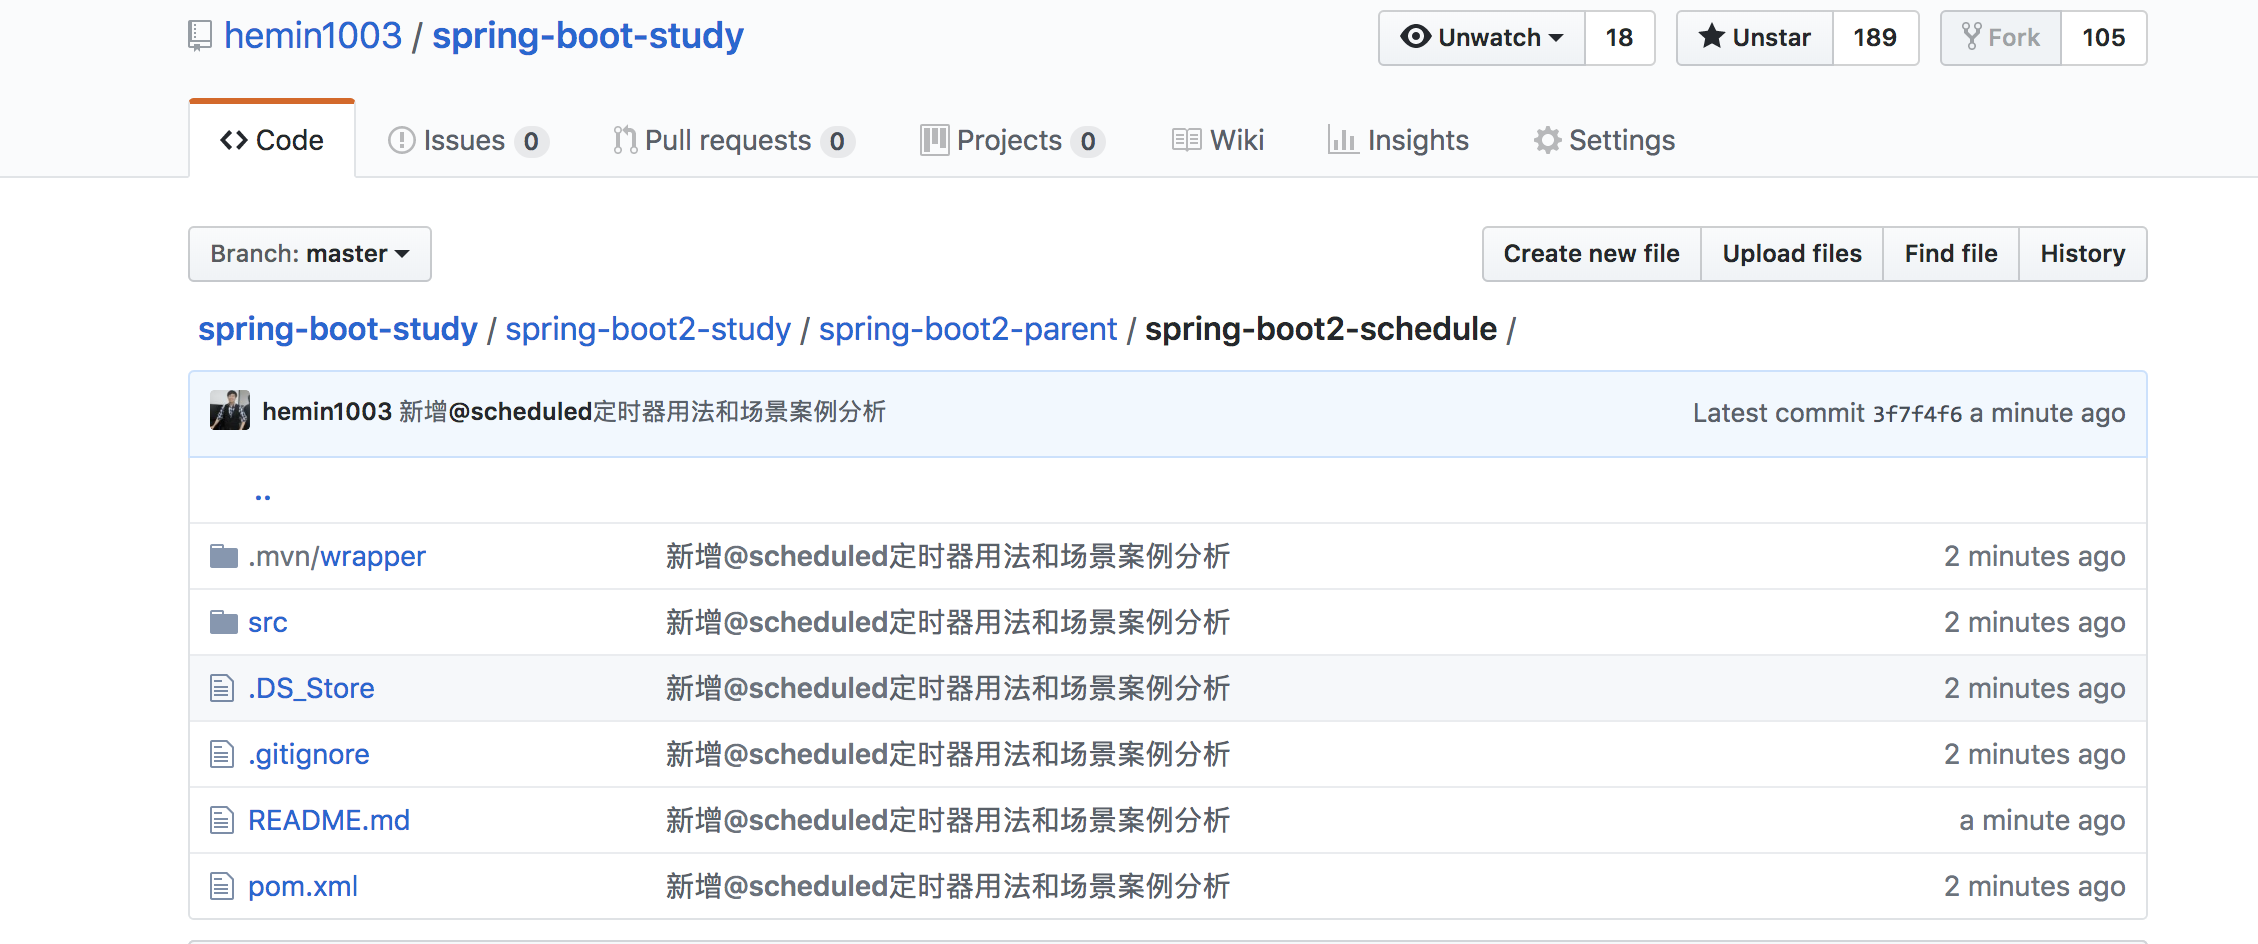Click the stargazer count 189
The image size is (2258, 944).
[x=1874, y=37]
